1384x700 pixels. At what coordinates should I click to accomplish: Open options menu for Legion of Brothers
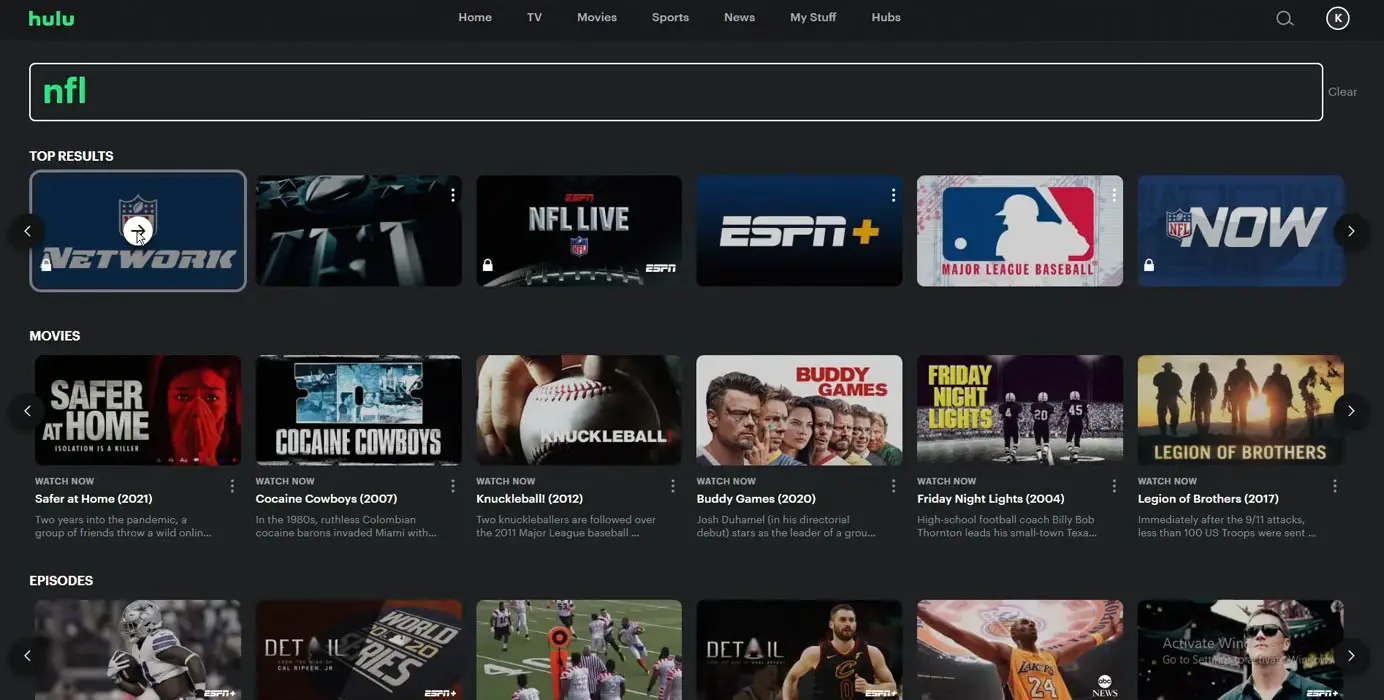pos(1335,486)
